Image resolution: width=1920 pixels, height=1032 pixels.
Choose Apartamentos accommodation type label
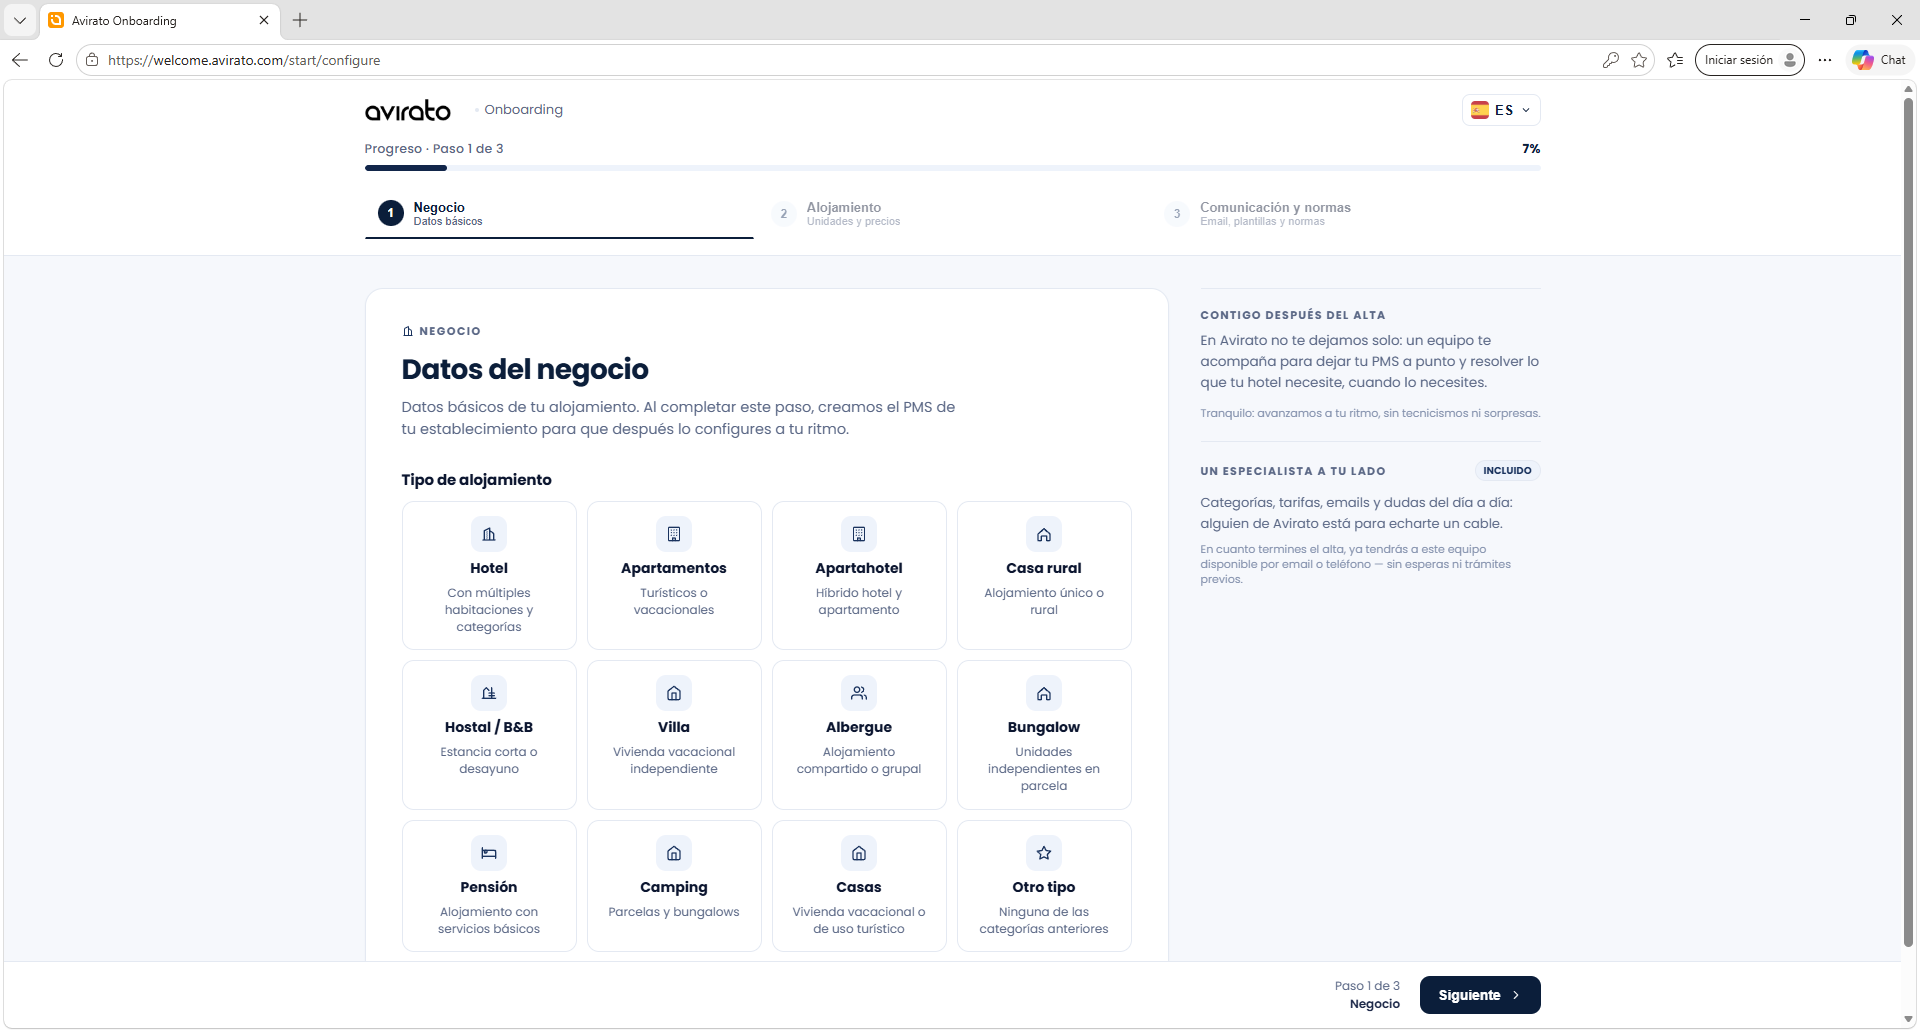674,568
